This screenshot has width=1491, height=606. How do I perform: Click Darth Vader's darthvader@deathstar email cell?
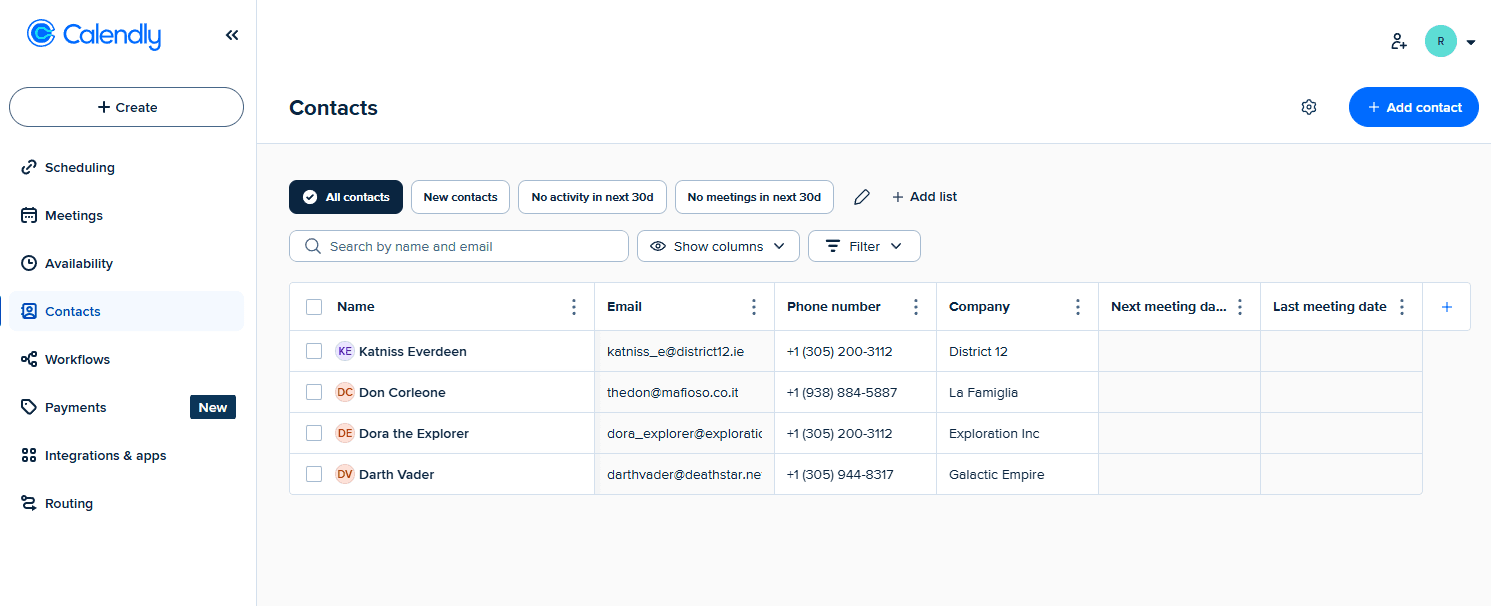coord(685,474)
